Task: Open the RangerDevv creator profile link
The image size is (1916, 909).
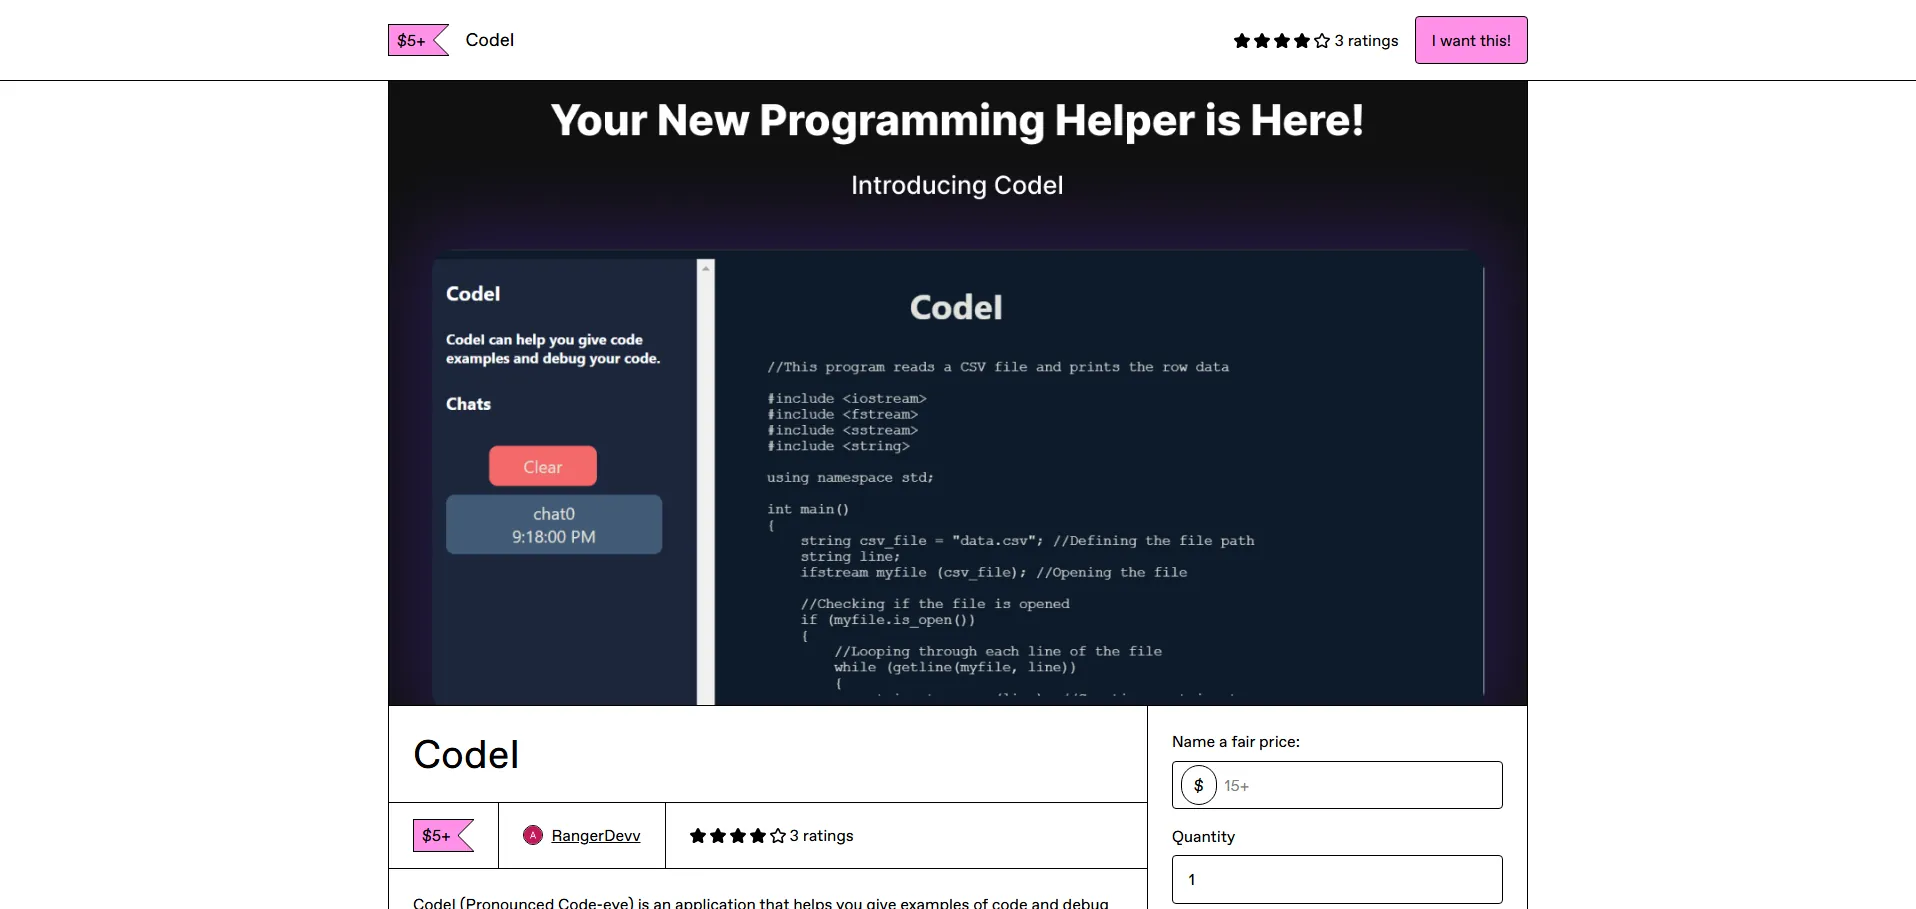Action: (595, 836)
